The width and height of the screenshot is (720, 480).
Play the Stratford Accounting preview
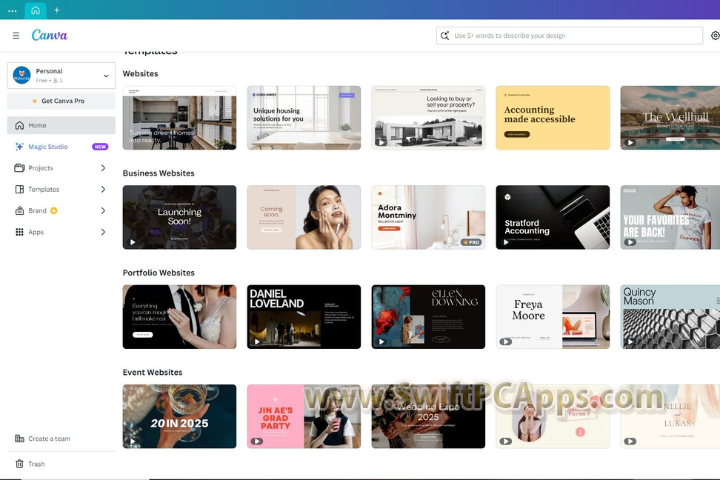pyautogui.click(x=506, y=242)
